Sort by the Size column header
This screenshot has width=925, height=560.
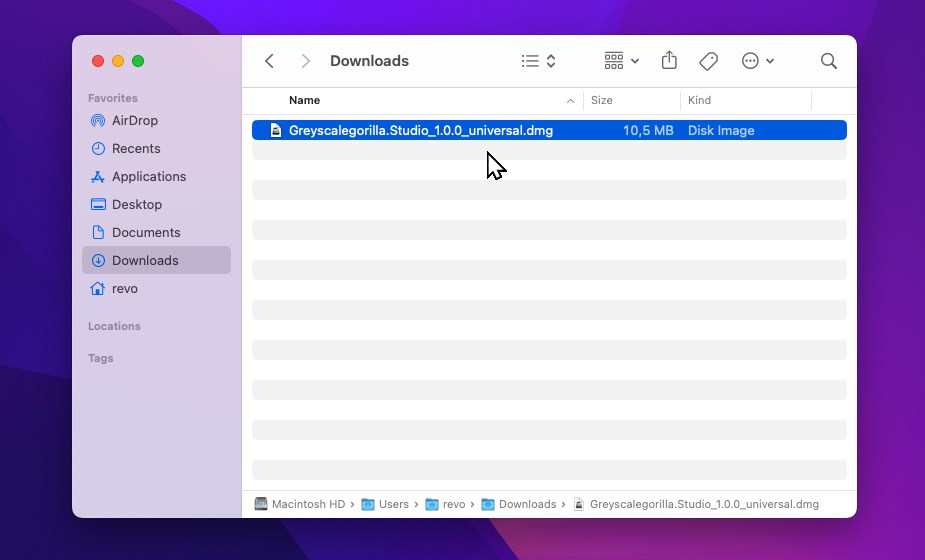point(602,100)
